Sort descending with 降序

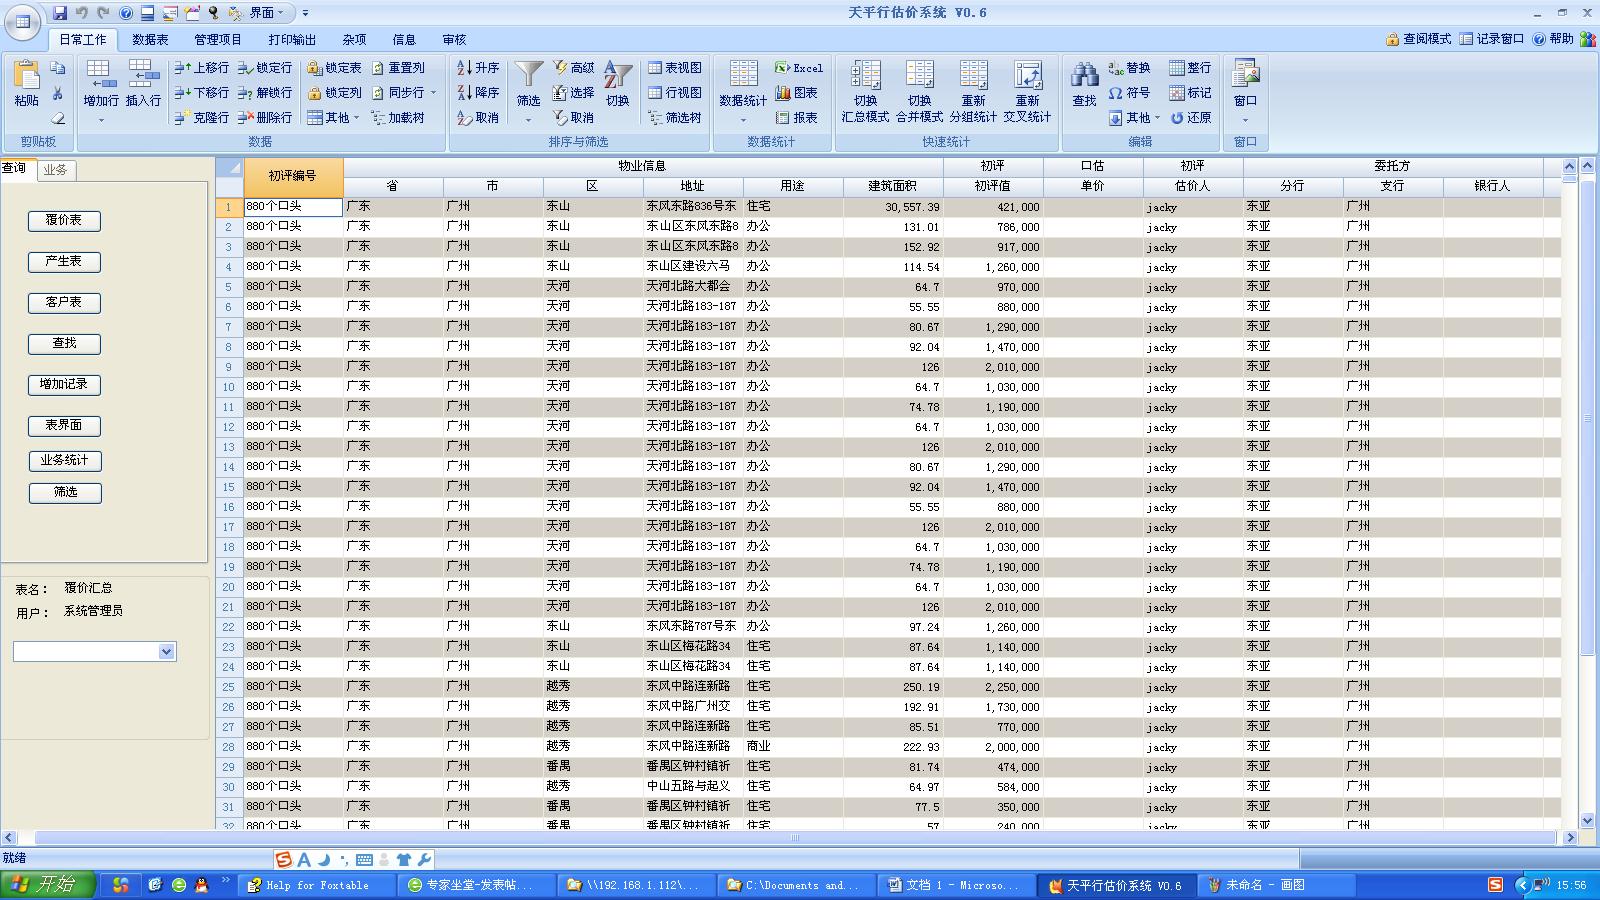point(478,93)
